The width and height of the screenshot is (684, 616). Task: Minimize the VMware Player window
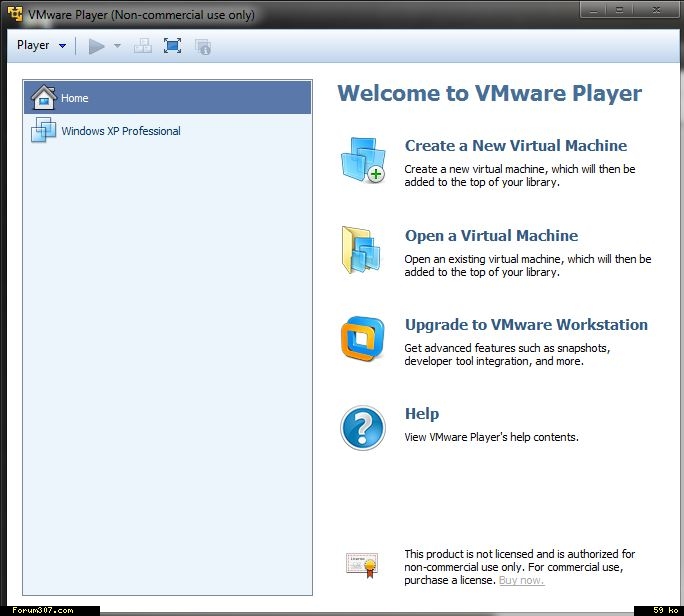click(x=593, y=10)
